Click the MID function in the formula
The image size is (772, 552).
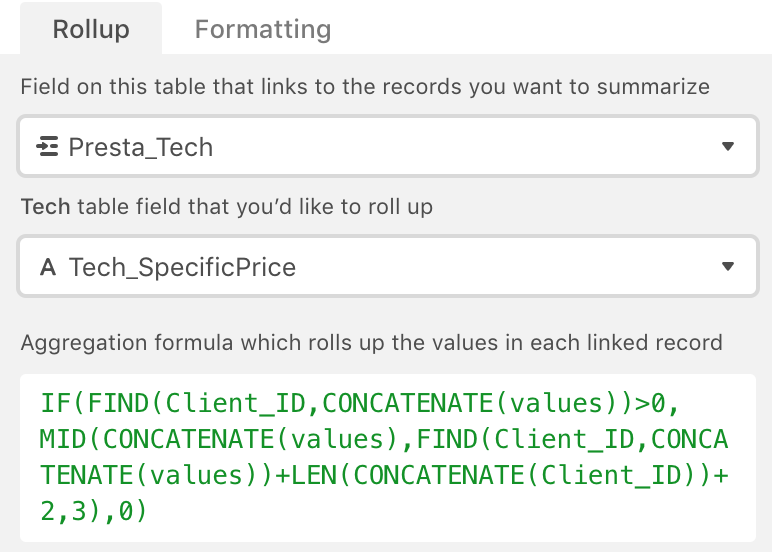pos(63,439)
